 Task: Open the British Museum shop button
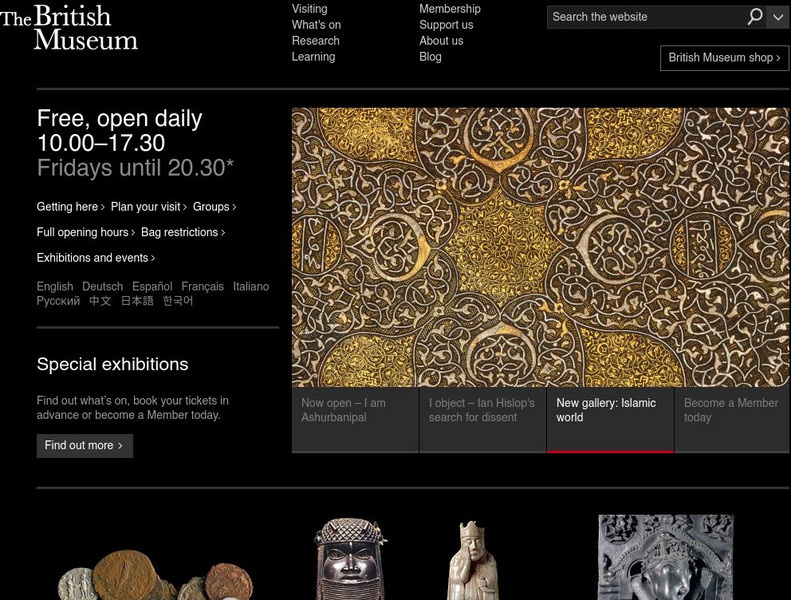724,58
